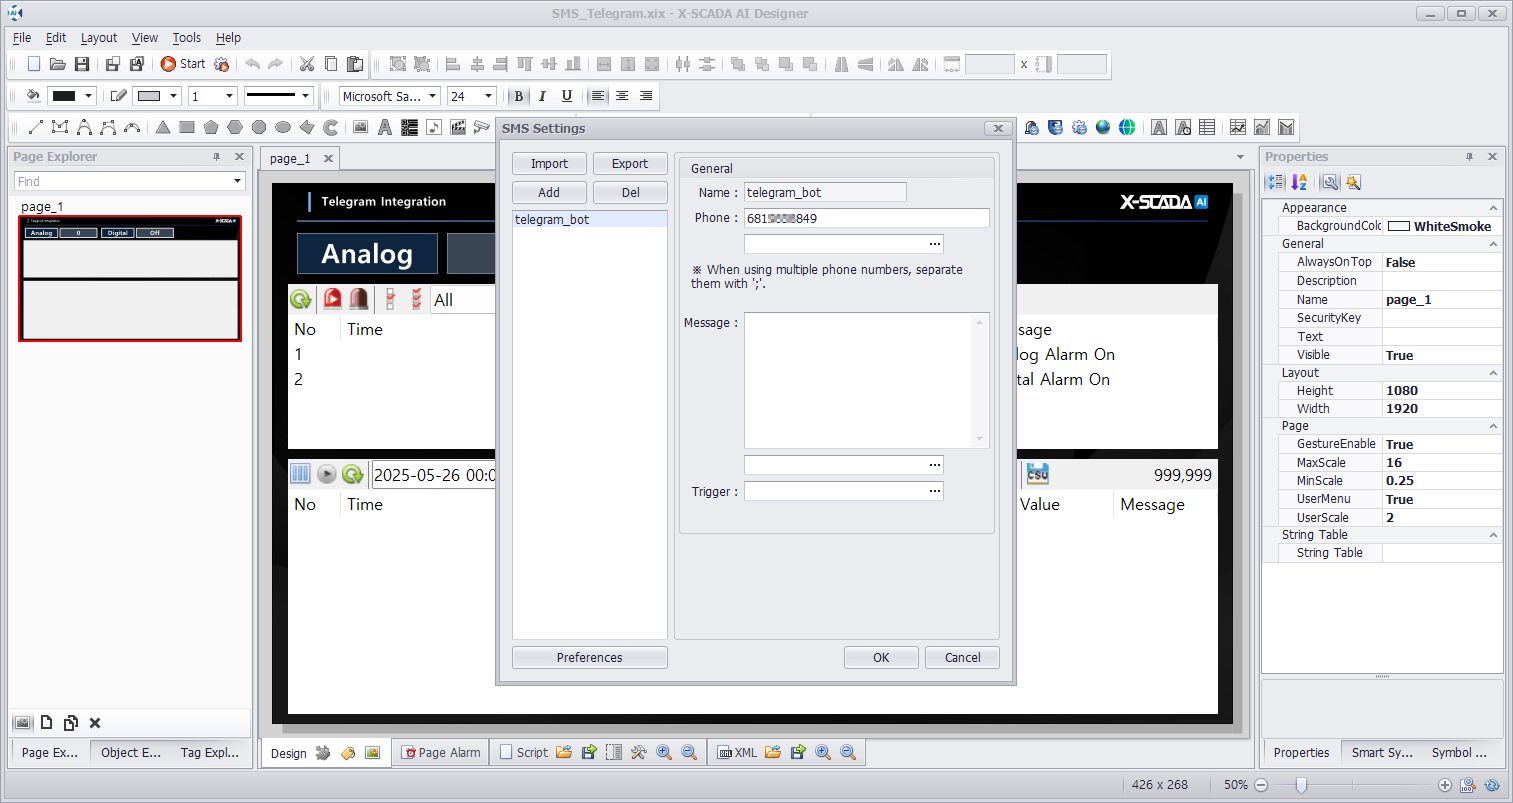Click the trend line chart icon
The height and width of the screenshot is (803, 1513).
click(x=1238, y=127)
